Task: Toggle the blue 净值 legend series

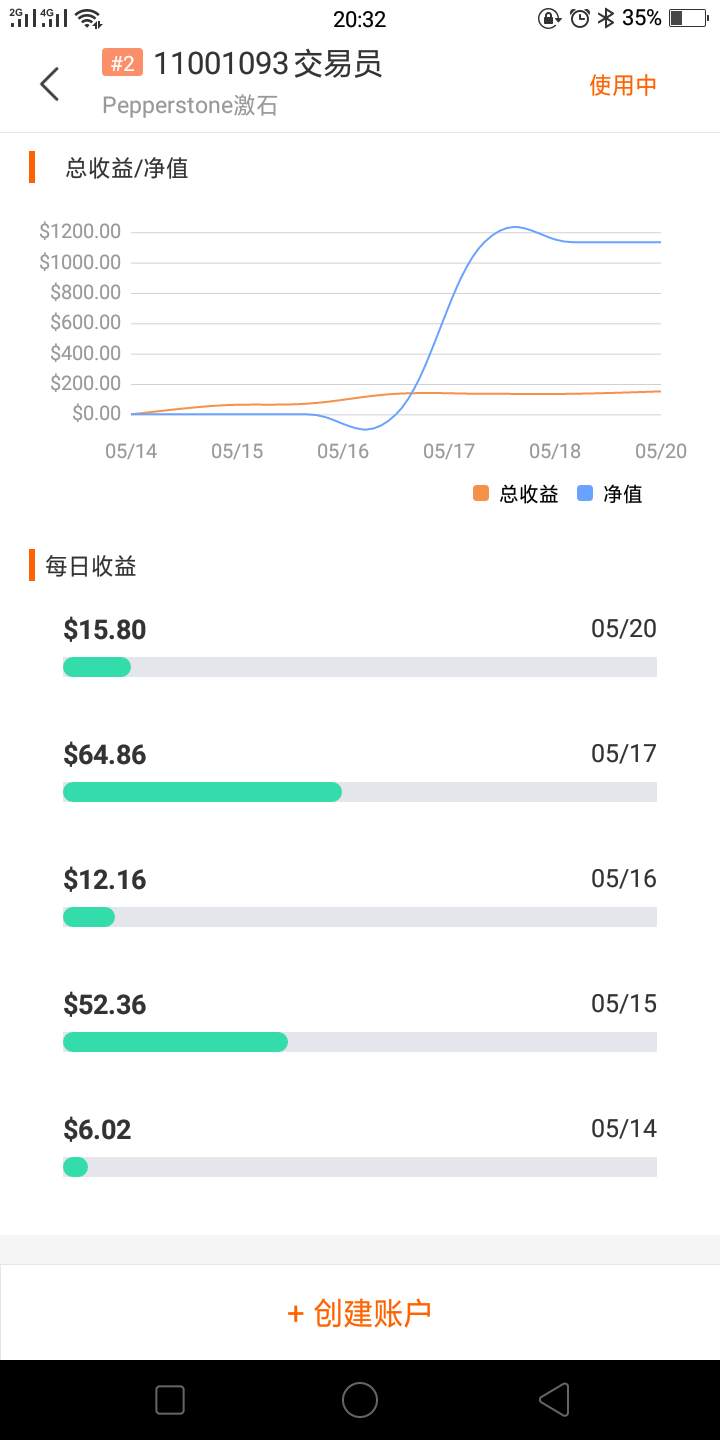Action: tap(610, 493)
